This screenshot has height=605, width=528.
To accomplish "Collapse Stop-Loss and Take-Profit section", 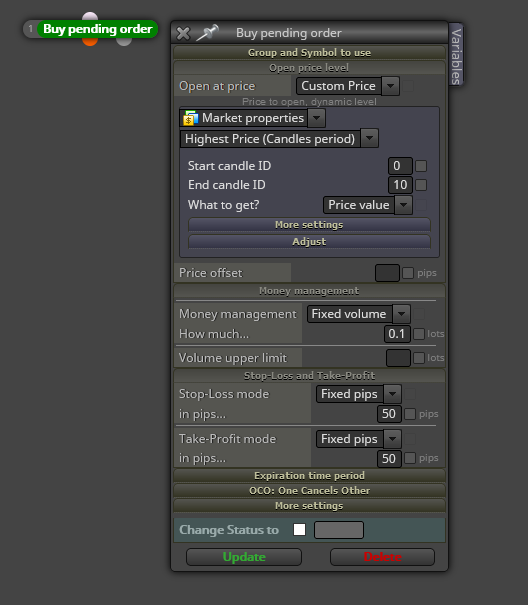I will [310, 376].
